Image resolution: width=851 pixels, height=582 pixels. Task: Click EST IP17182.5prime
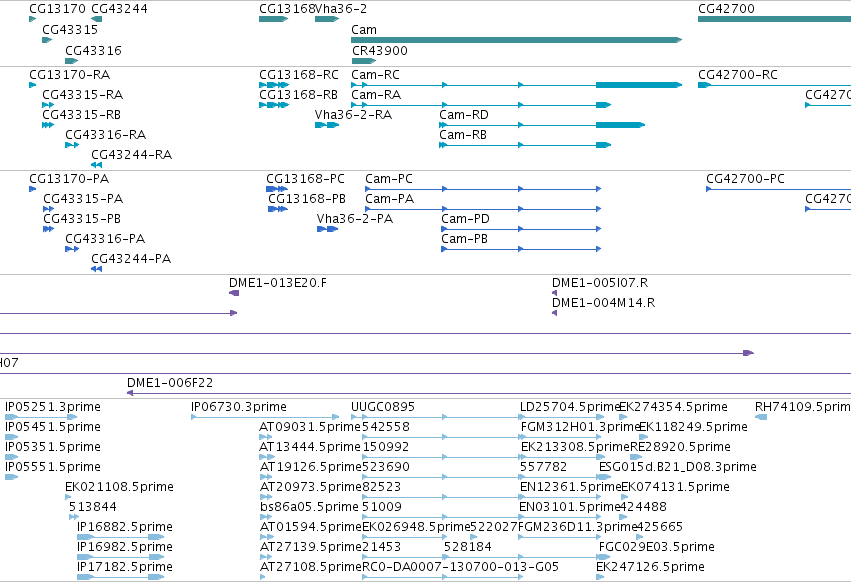(125, 567)
